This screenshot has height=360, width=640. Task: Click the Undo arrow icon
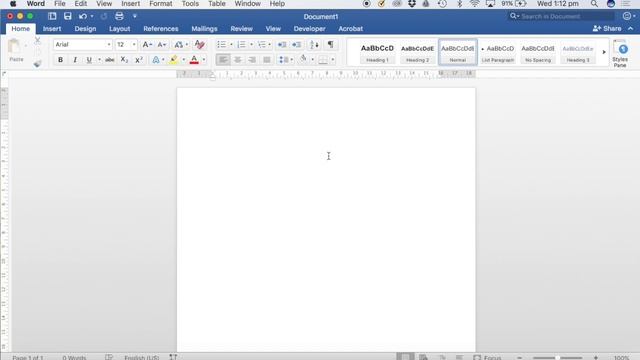tap(82, 16)
